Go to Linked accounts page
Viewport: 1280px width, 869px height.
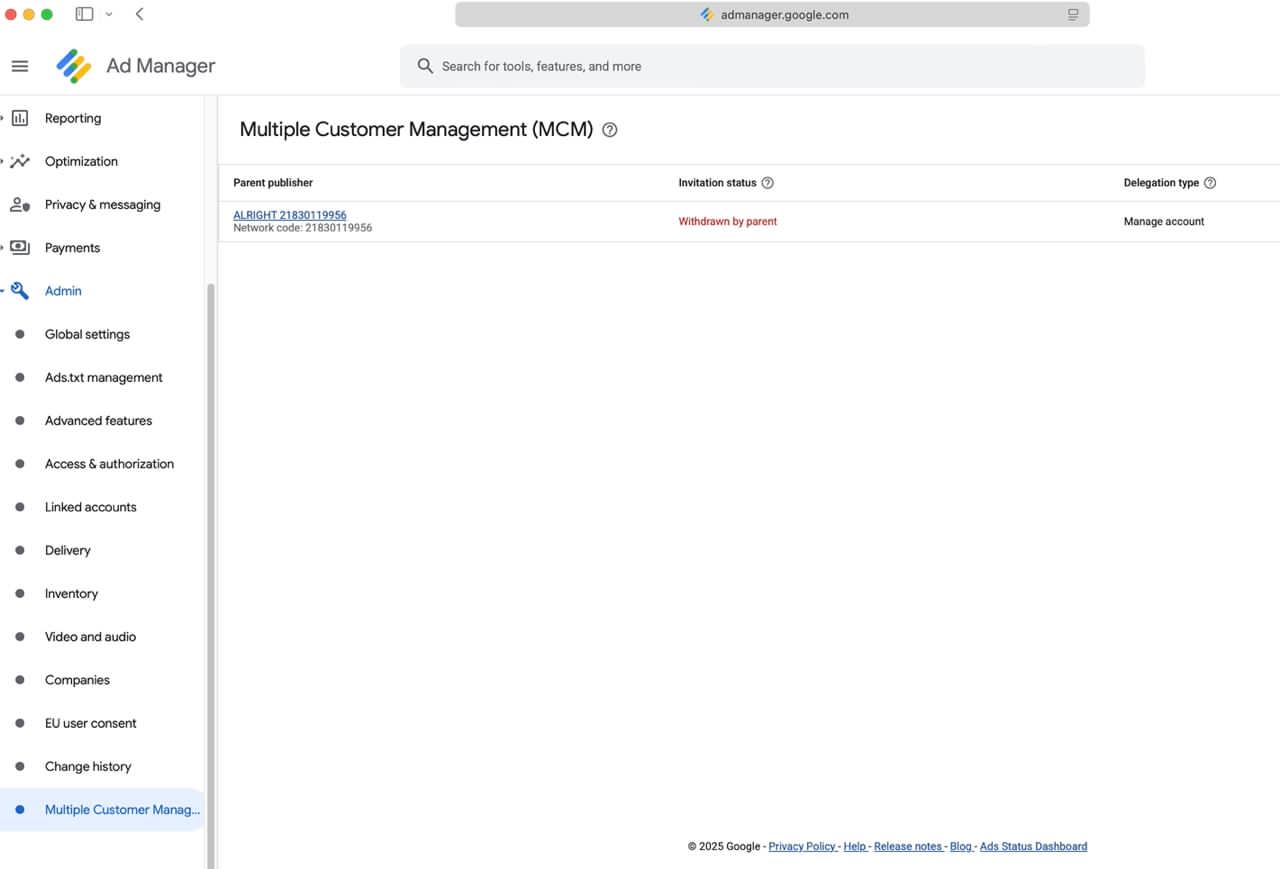click(90, 507)
